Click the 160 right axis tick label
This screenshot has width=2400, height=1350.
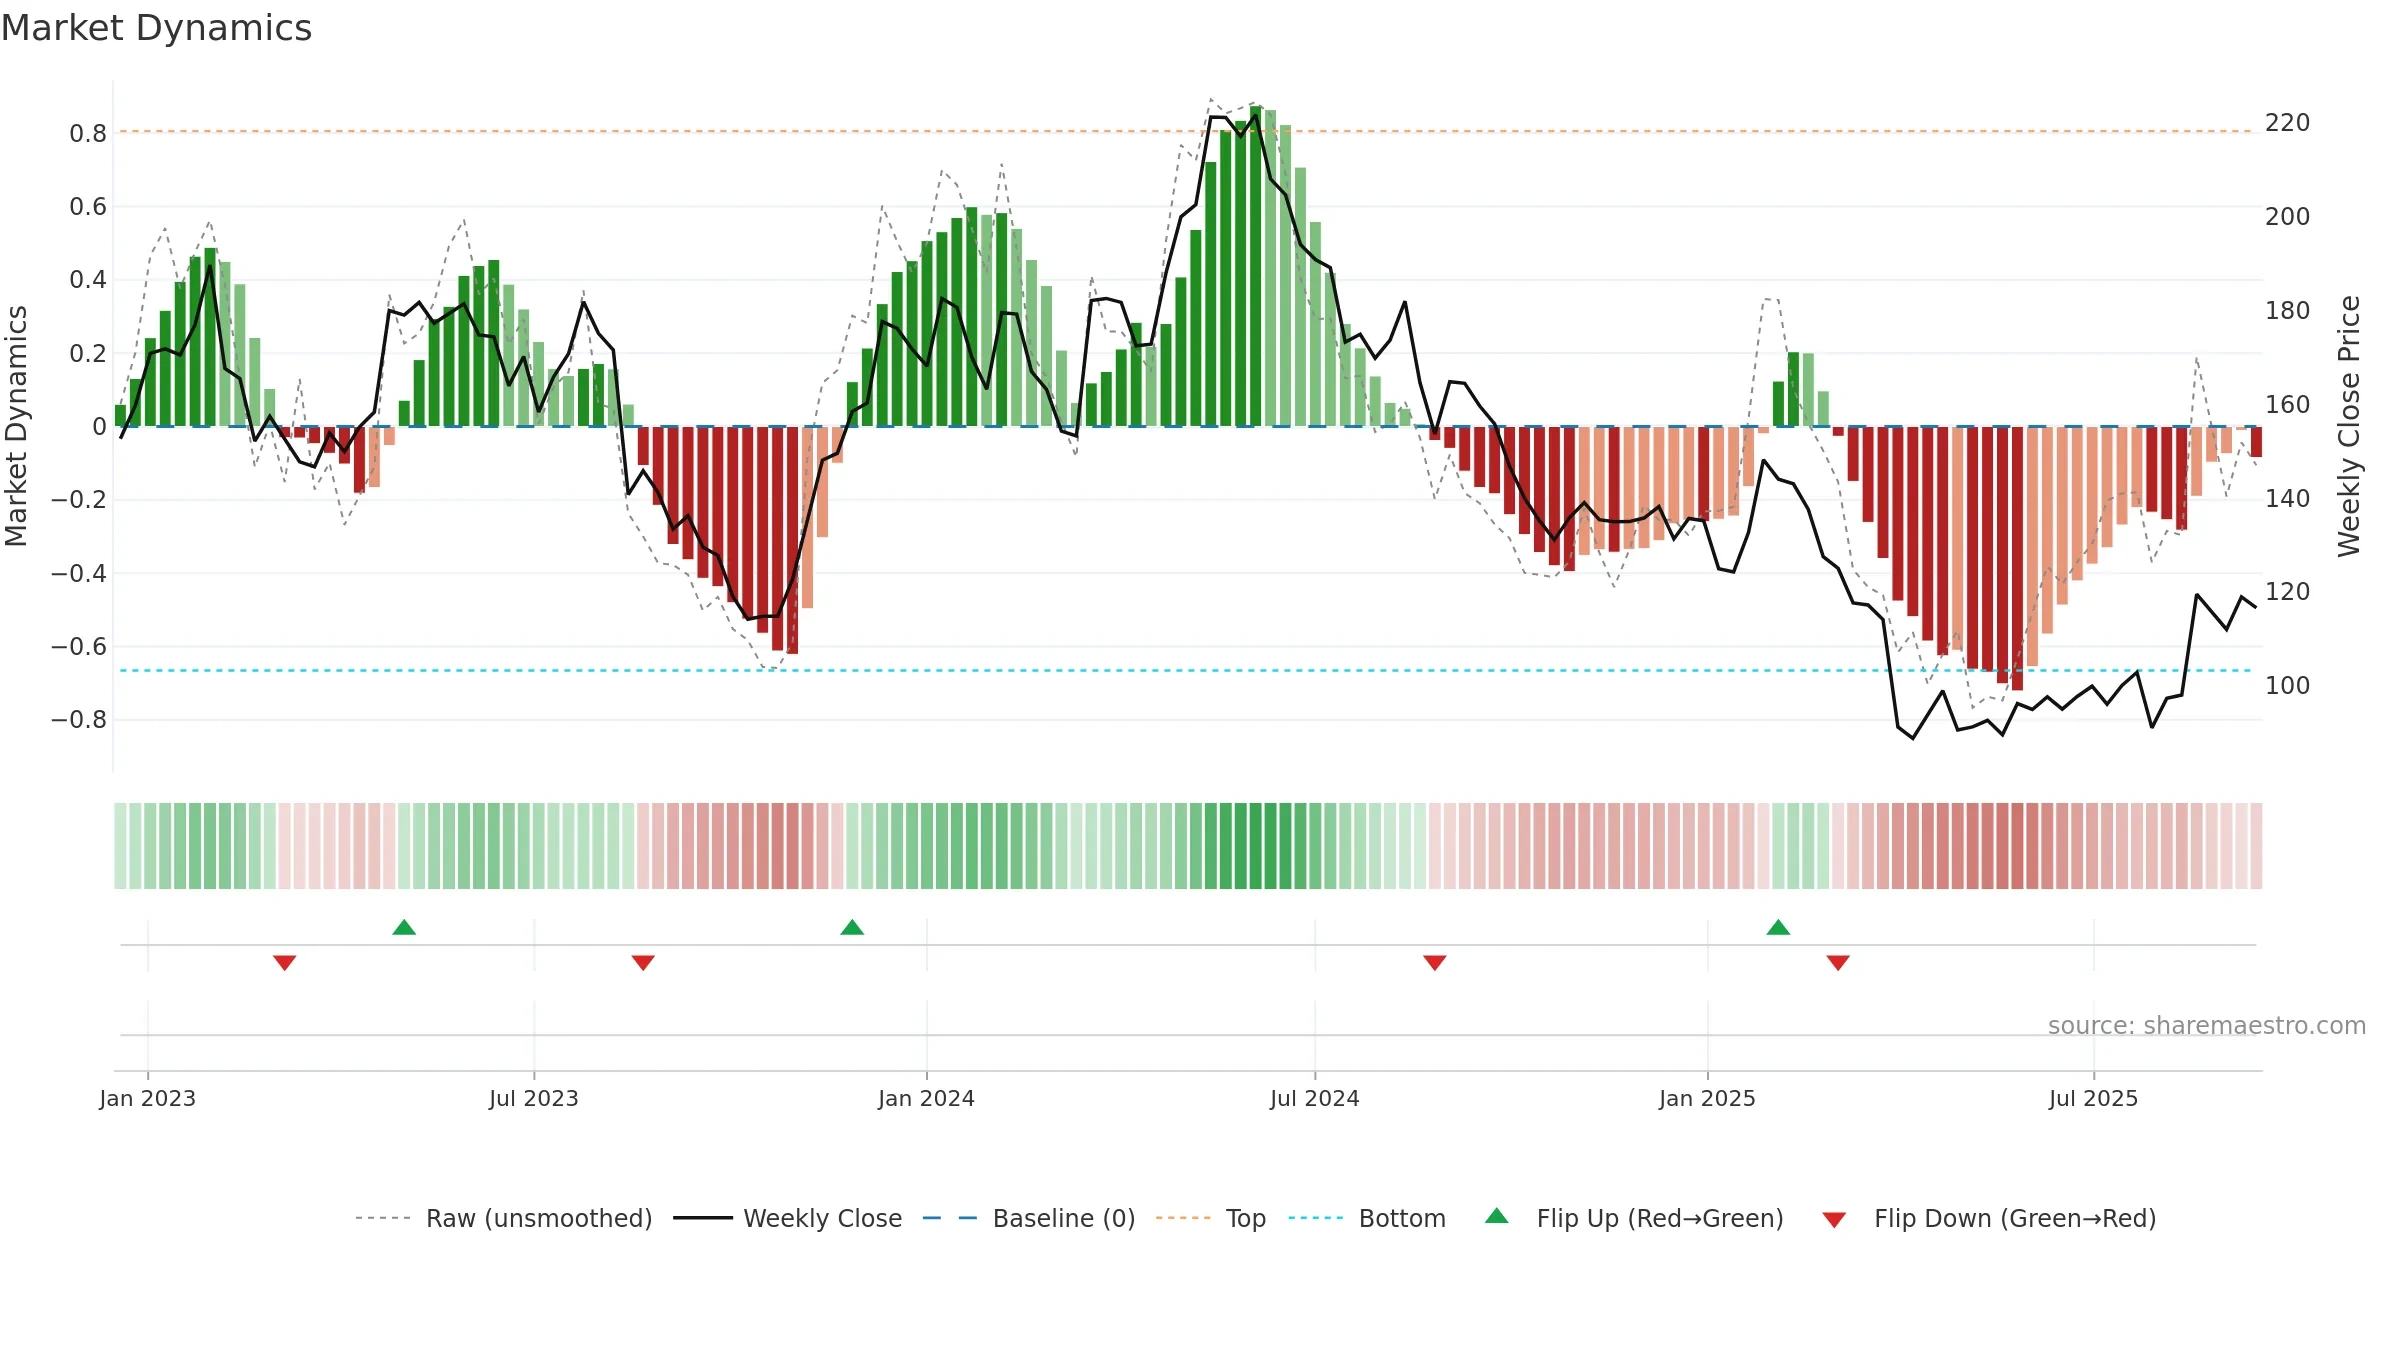click(x=2288, y=404)
